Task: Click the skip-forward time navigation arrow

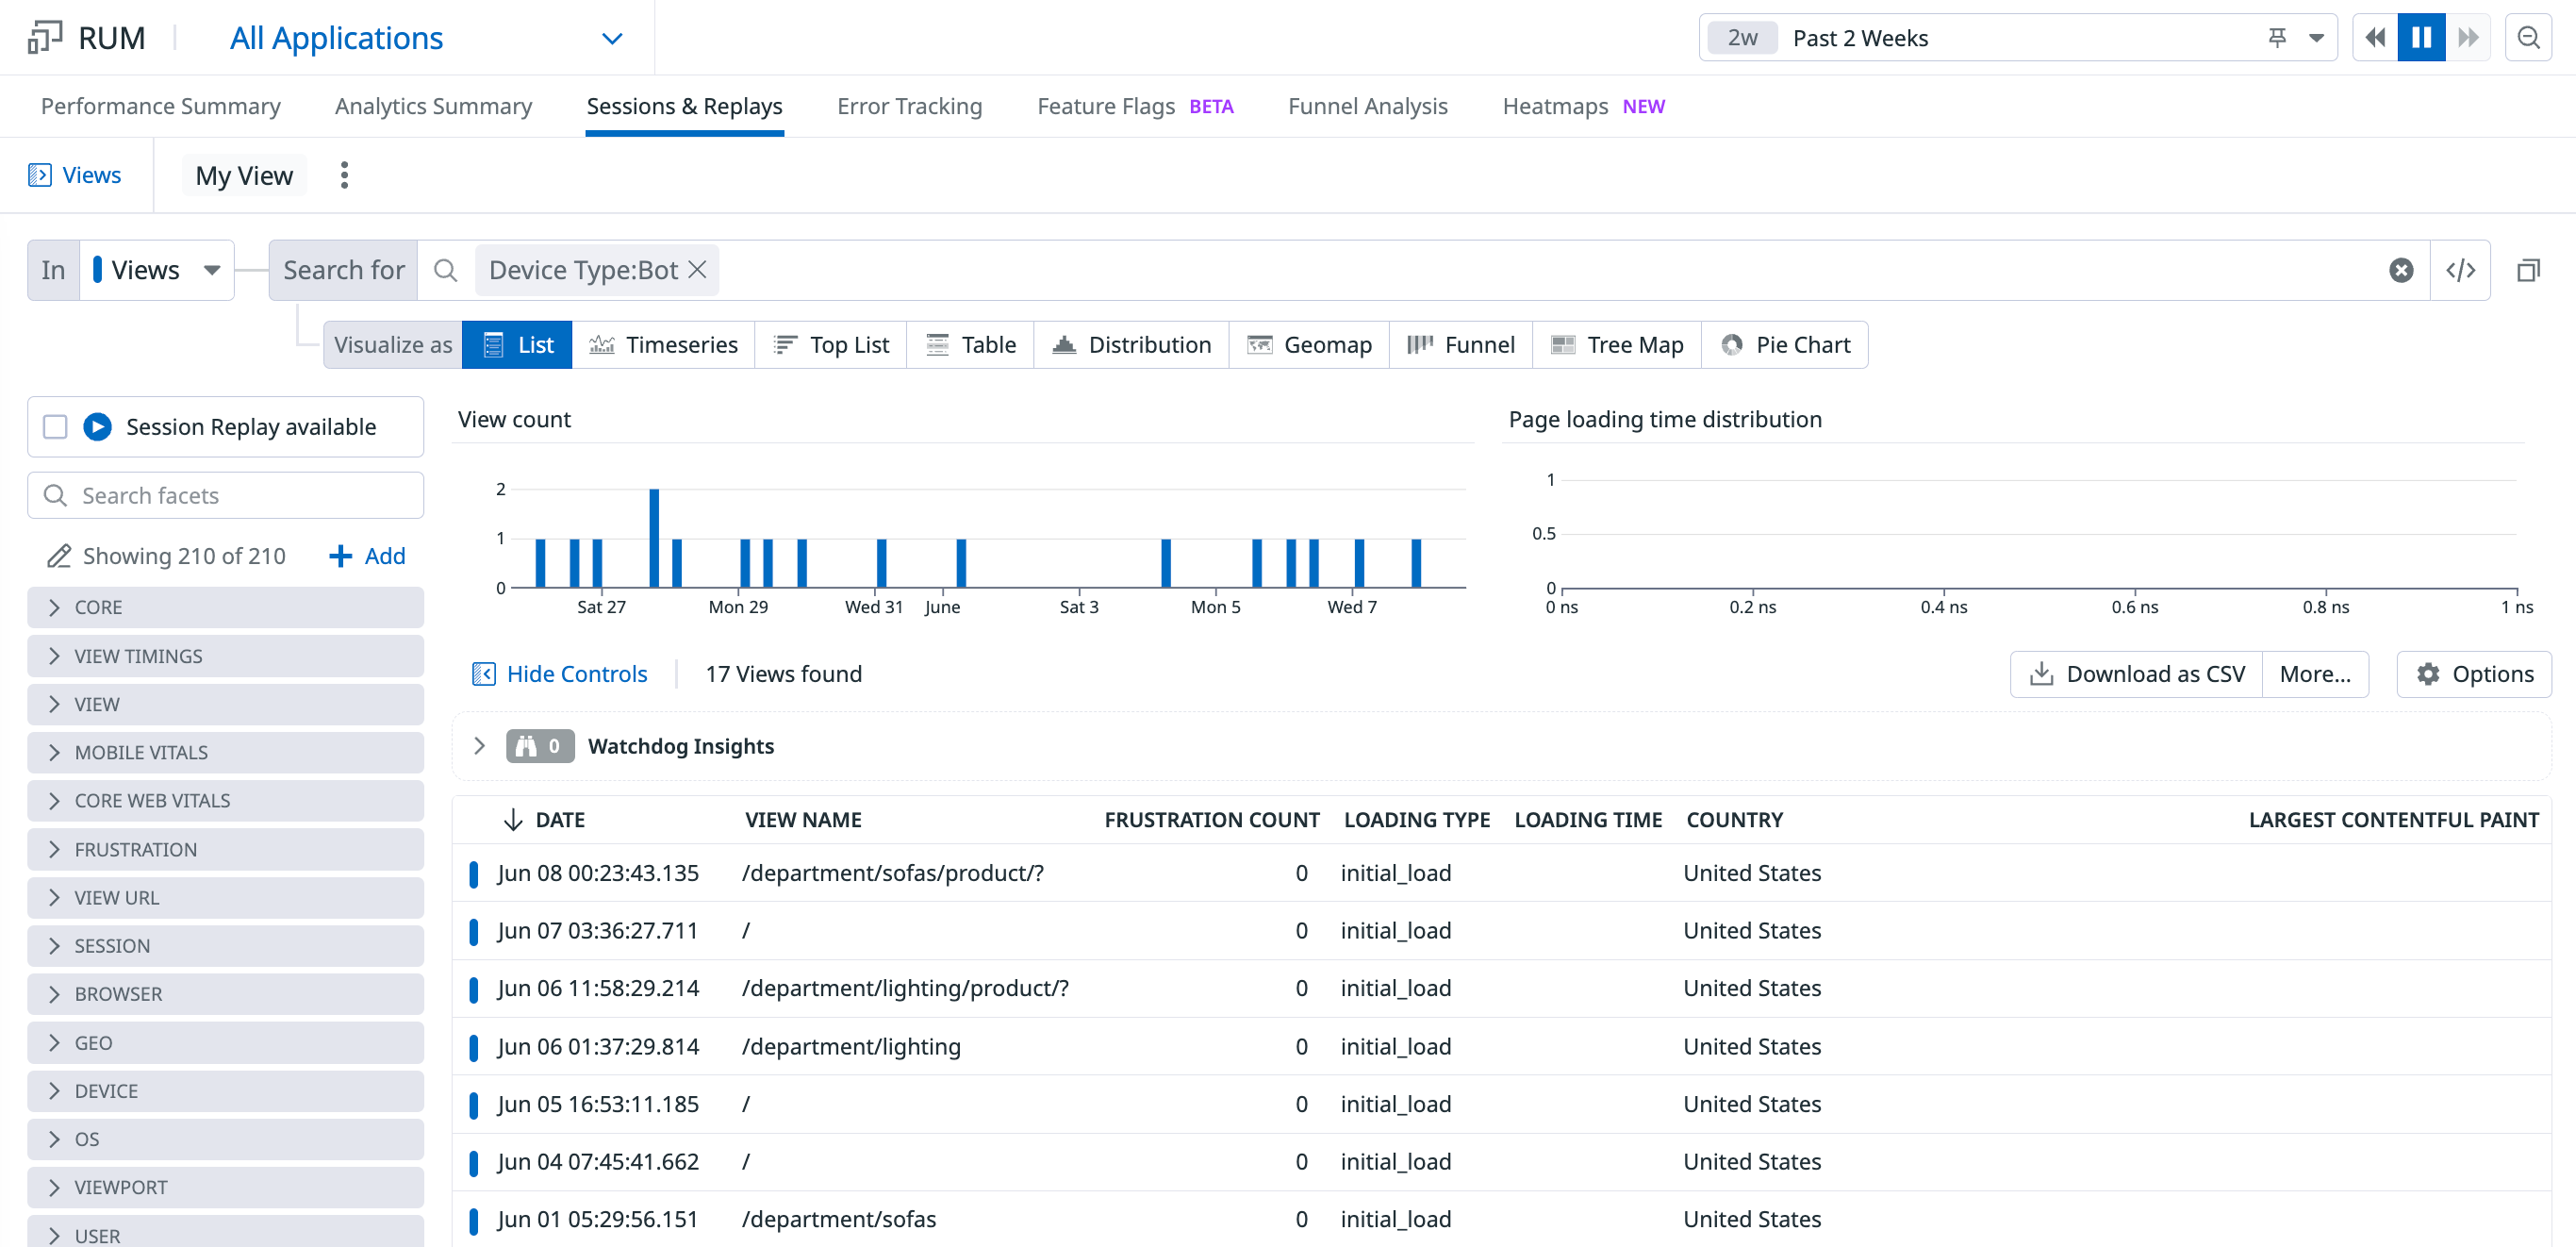Action: pyautogui.click(x=2467, y=37)
